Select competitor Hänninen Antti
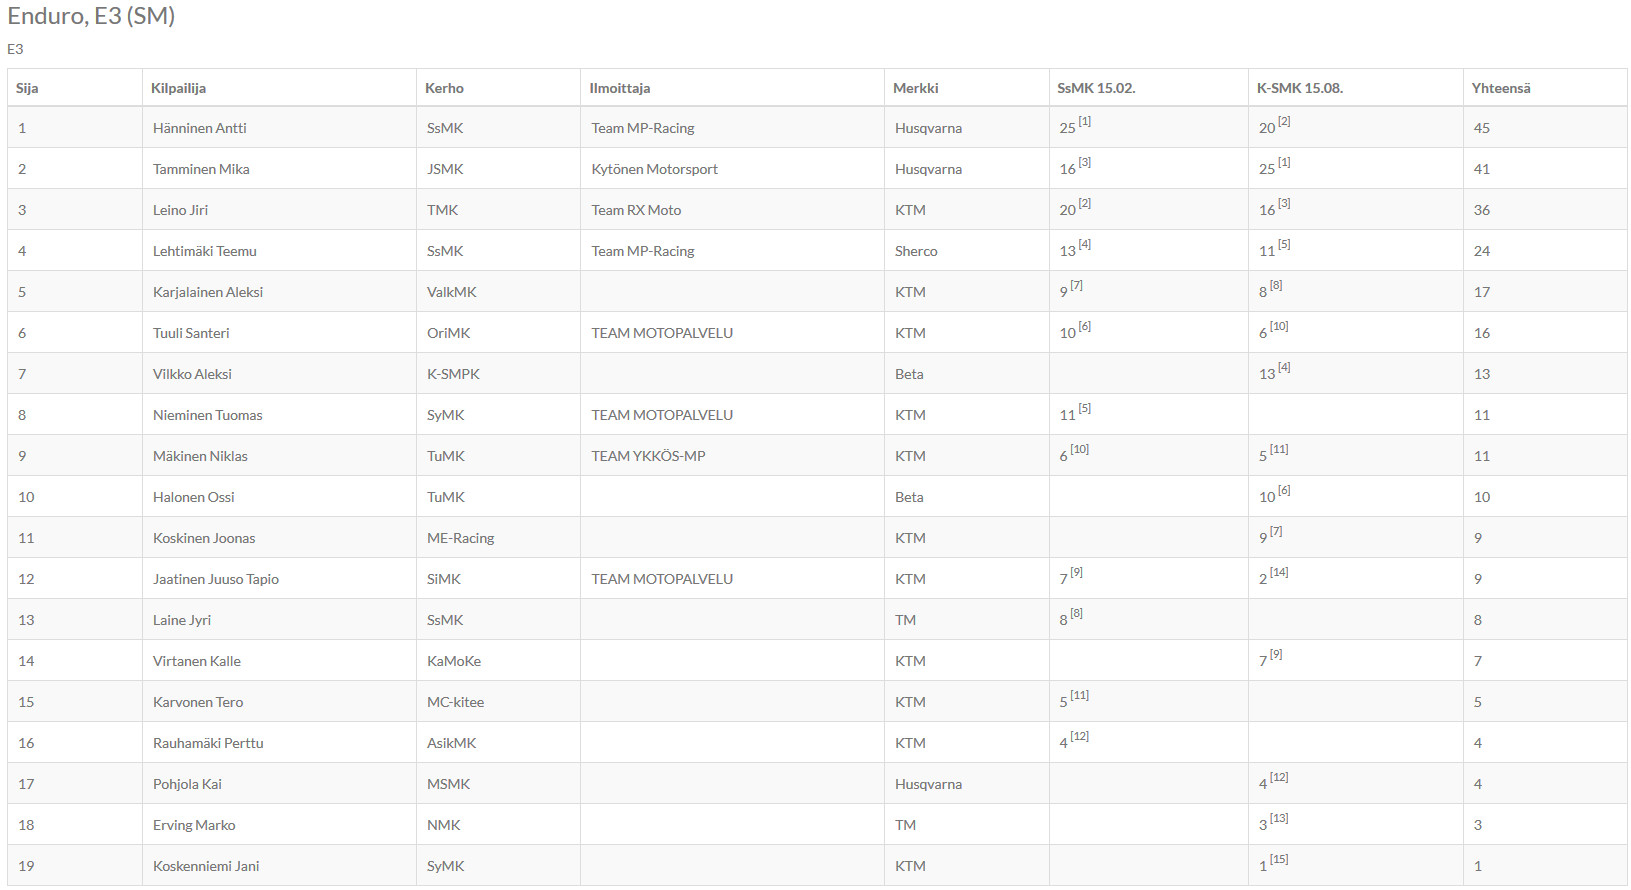Viewport: 1631px width, 890px height. 199,128
